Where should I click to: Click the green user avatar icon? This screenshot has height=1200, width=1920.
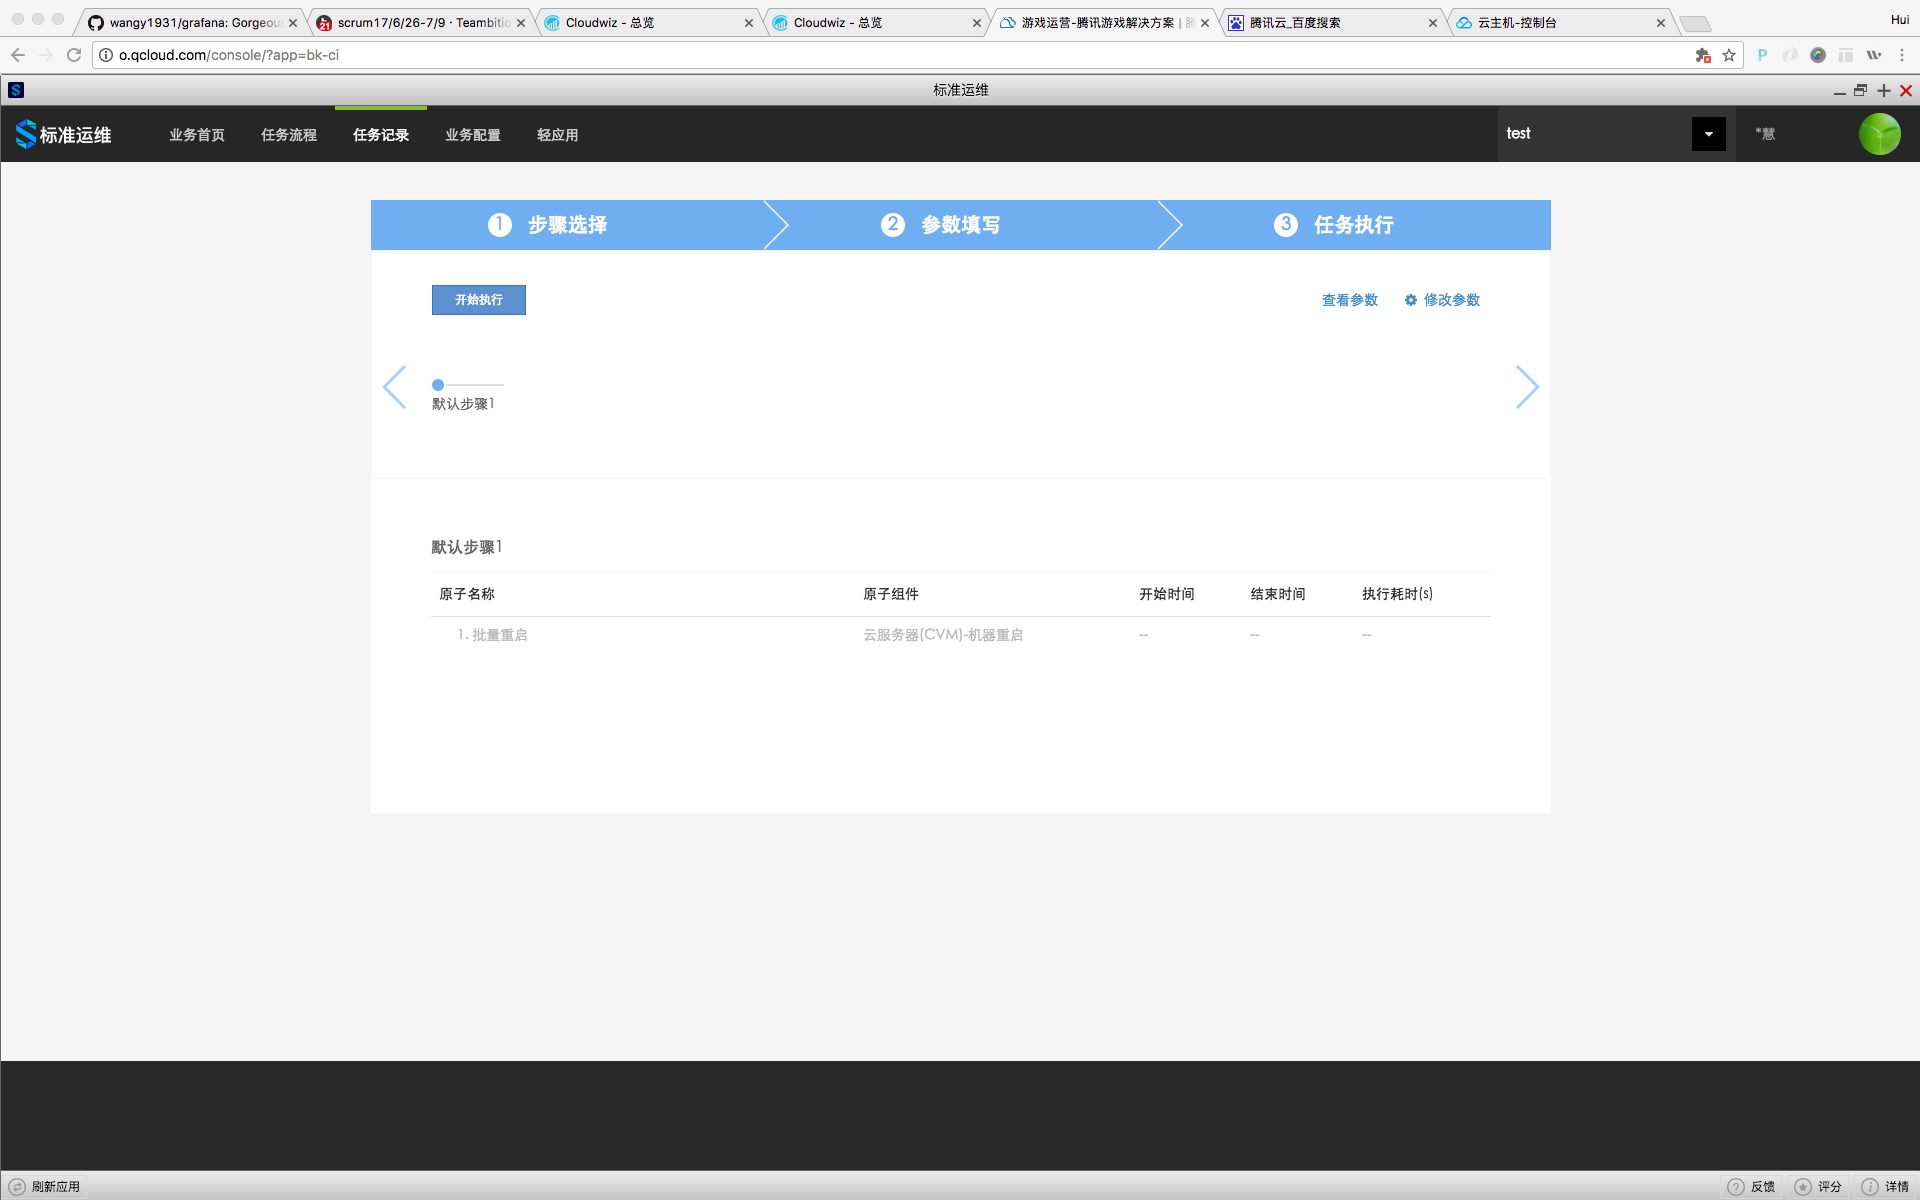[x=1879, y=134]
